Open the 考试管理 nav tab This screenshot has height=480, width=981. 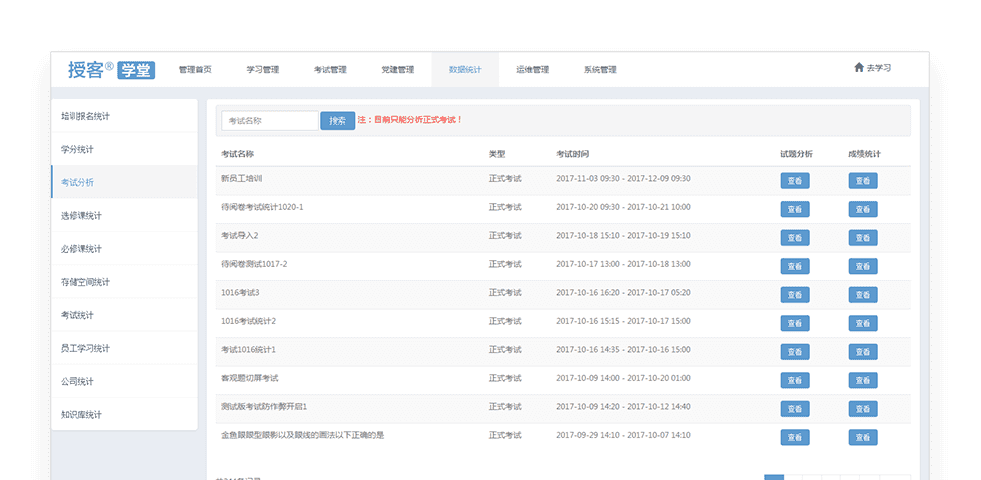pos(330,69)
